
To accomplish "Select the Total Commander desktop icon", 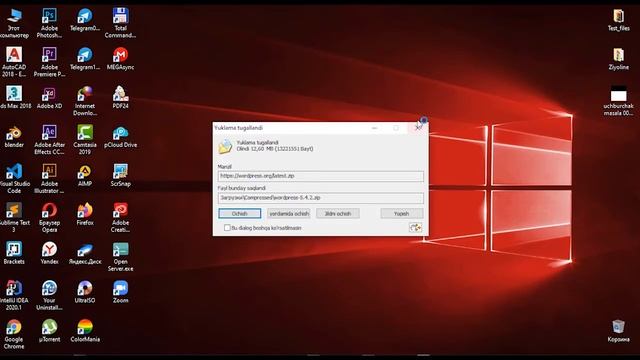I will [x=120, y=23].
